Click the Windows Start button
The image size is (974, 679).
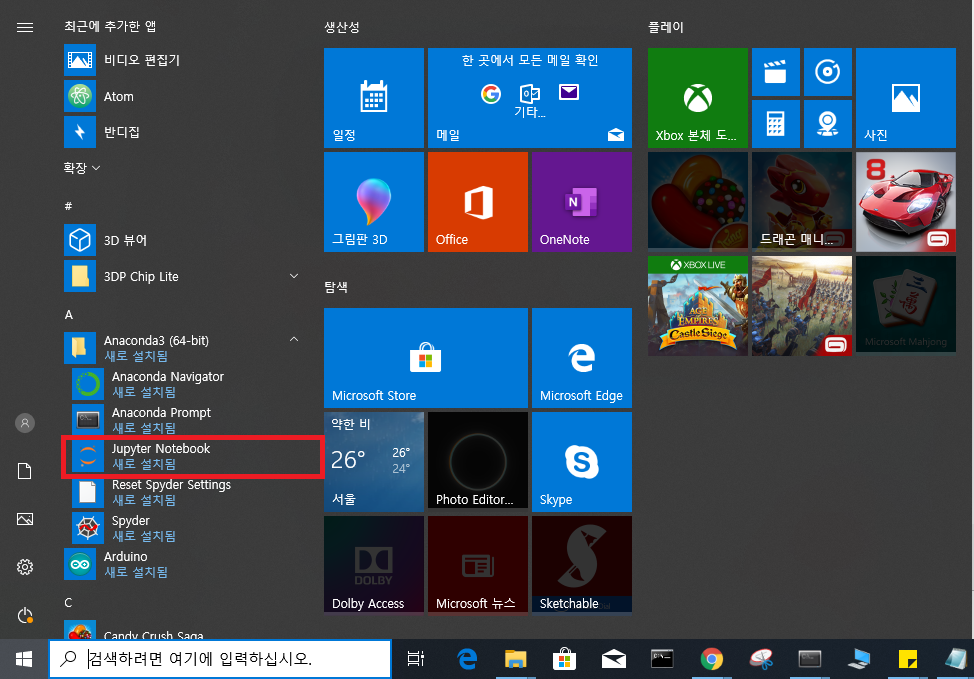[24, 659]
